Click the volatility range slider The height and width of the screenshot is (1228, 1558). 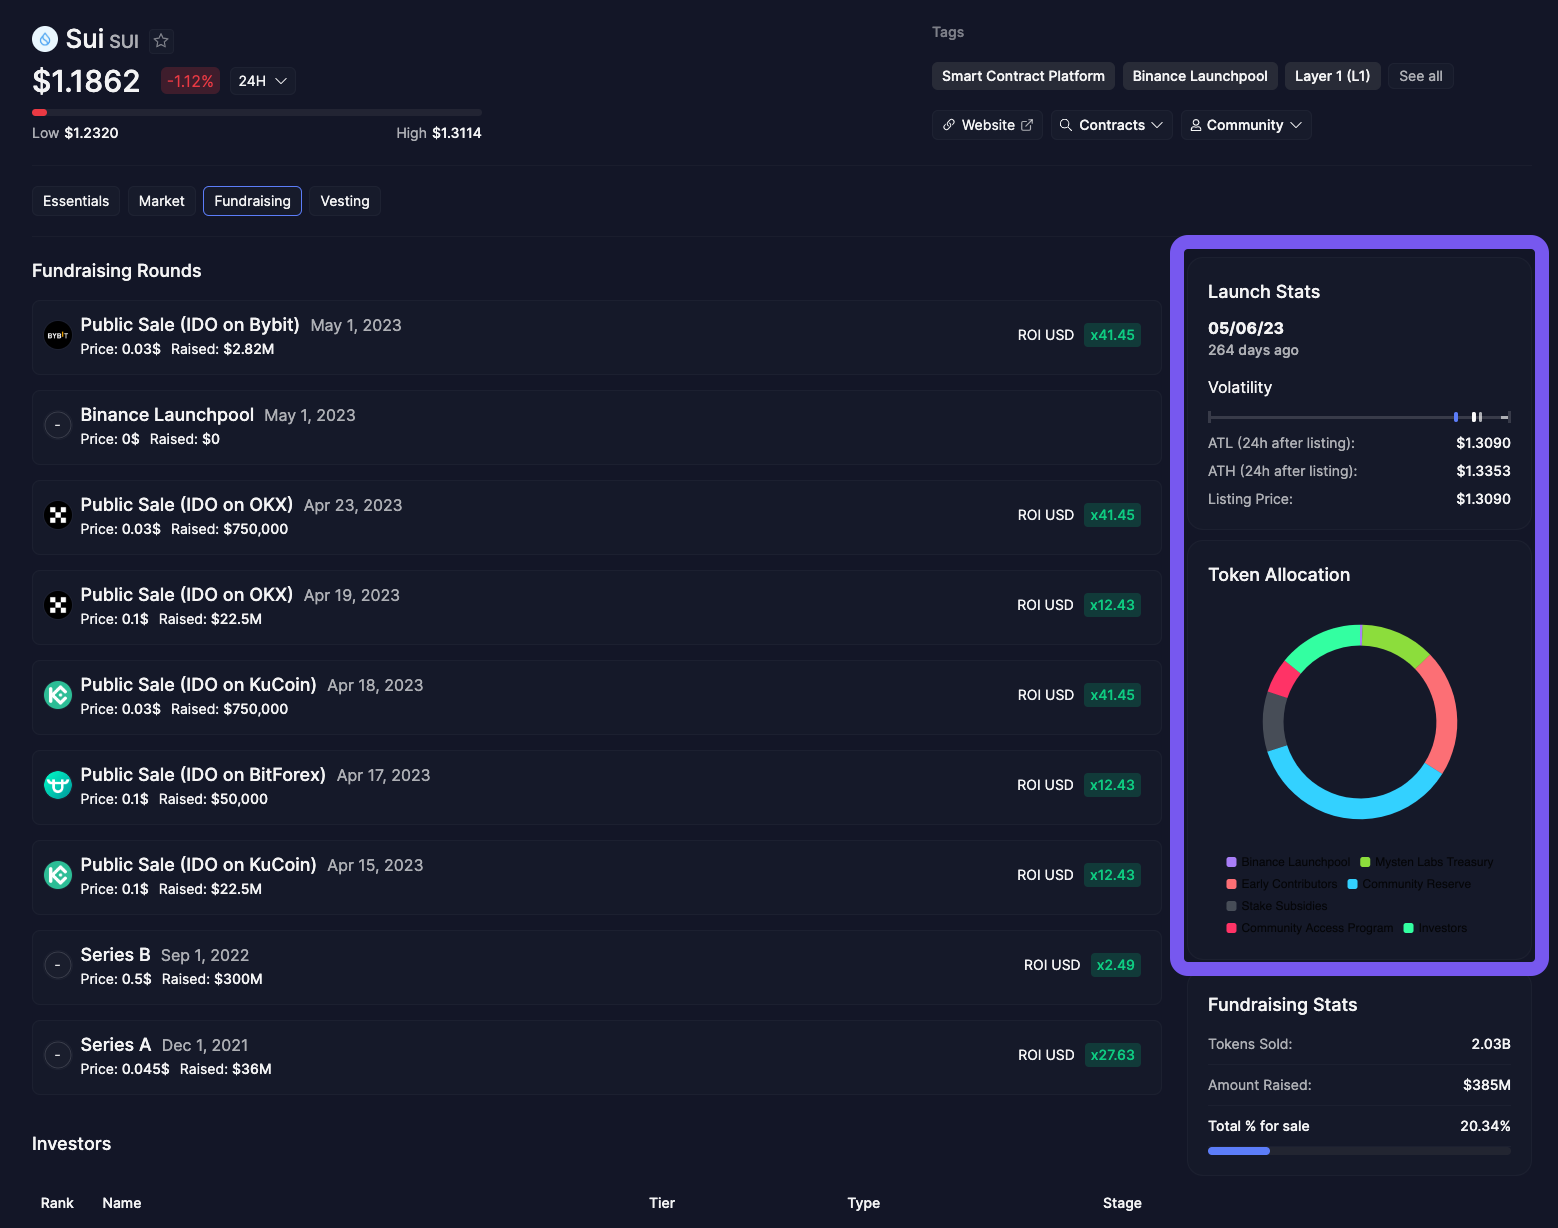1359,416
